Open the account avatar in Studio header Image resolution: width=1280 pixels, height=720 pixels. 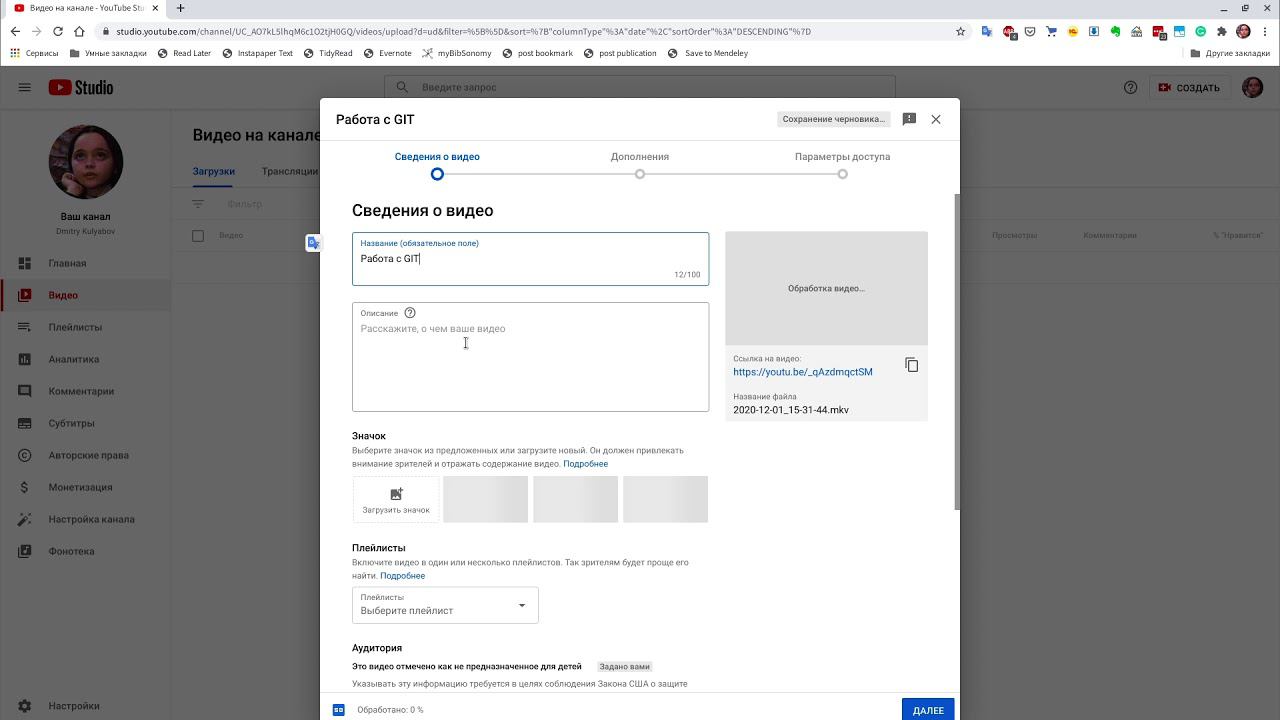(x=1252, y=87)
